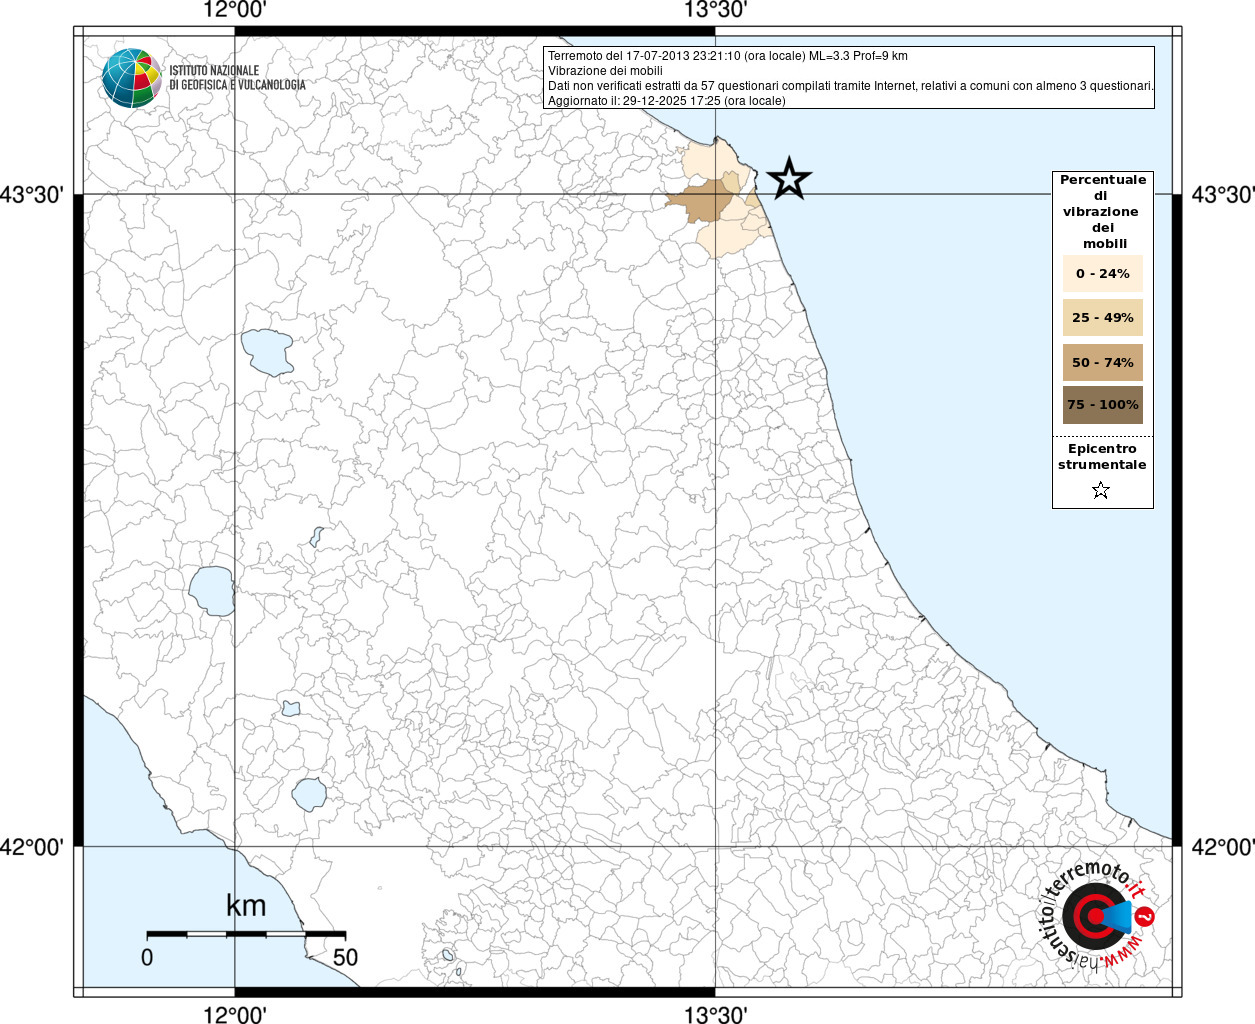
Task: Click the 'km' scale bar label
Action: click(x=246, y=906)
